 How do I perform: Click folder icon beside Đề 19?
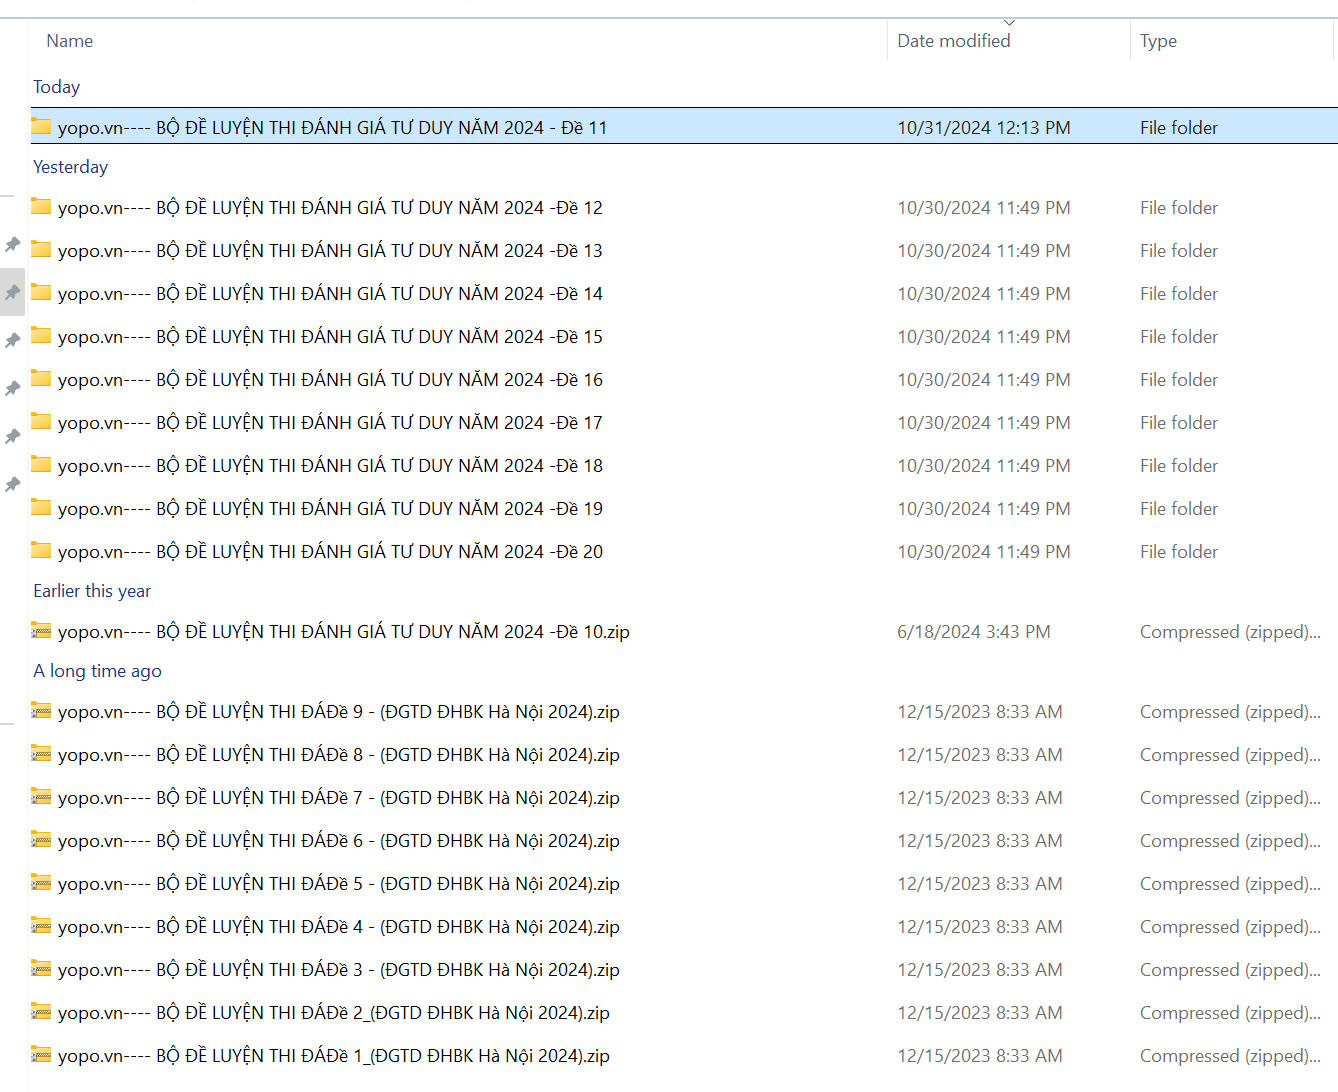click(x=41, y=507)
